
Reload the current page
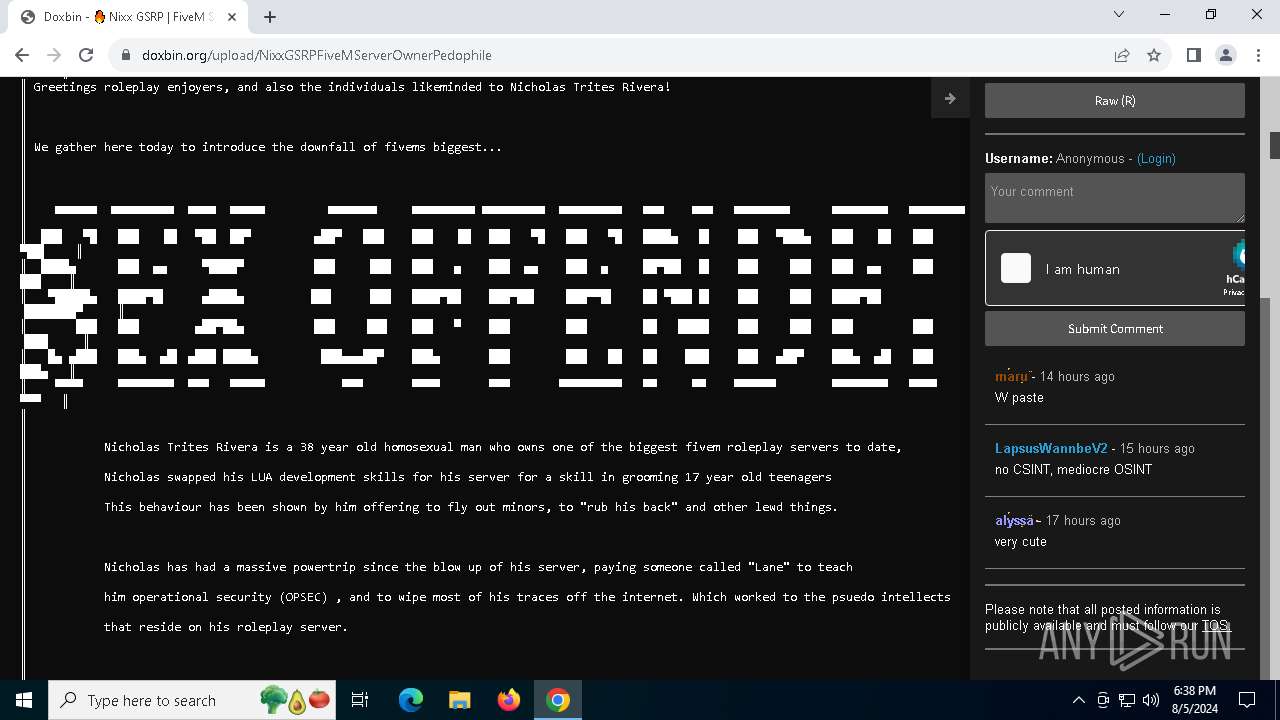86,55
